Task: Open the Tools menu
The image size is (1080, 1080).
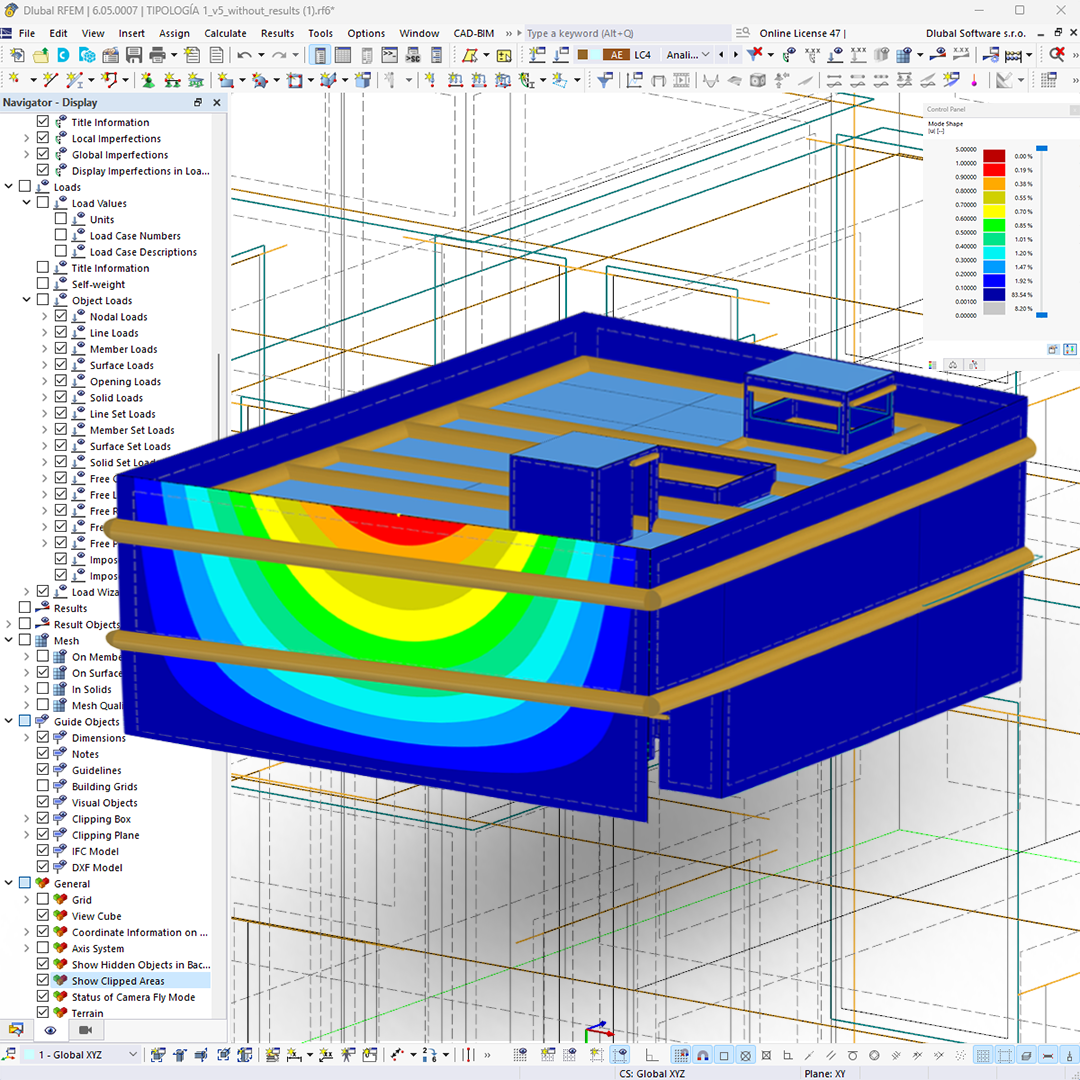Action: click(x=320, y=33)
